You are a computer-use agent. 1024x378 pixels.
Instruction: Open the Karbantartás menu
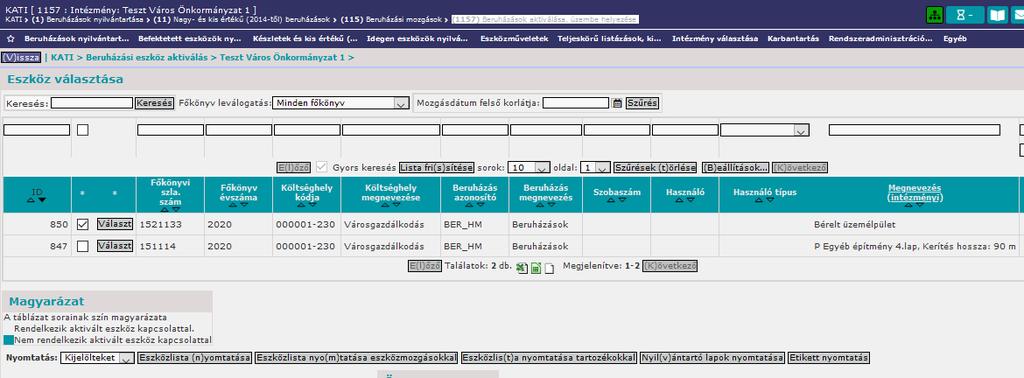click(x=793, y=39)
